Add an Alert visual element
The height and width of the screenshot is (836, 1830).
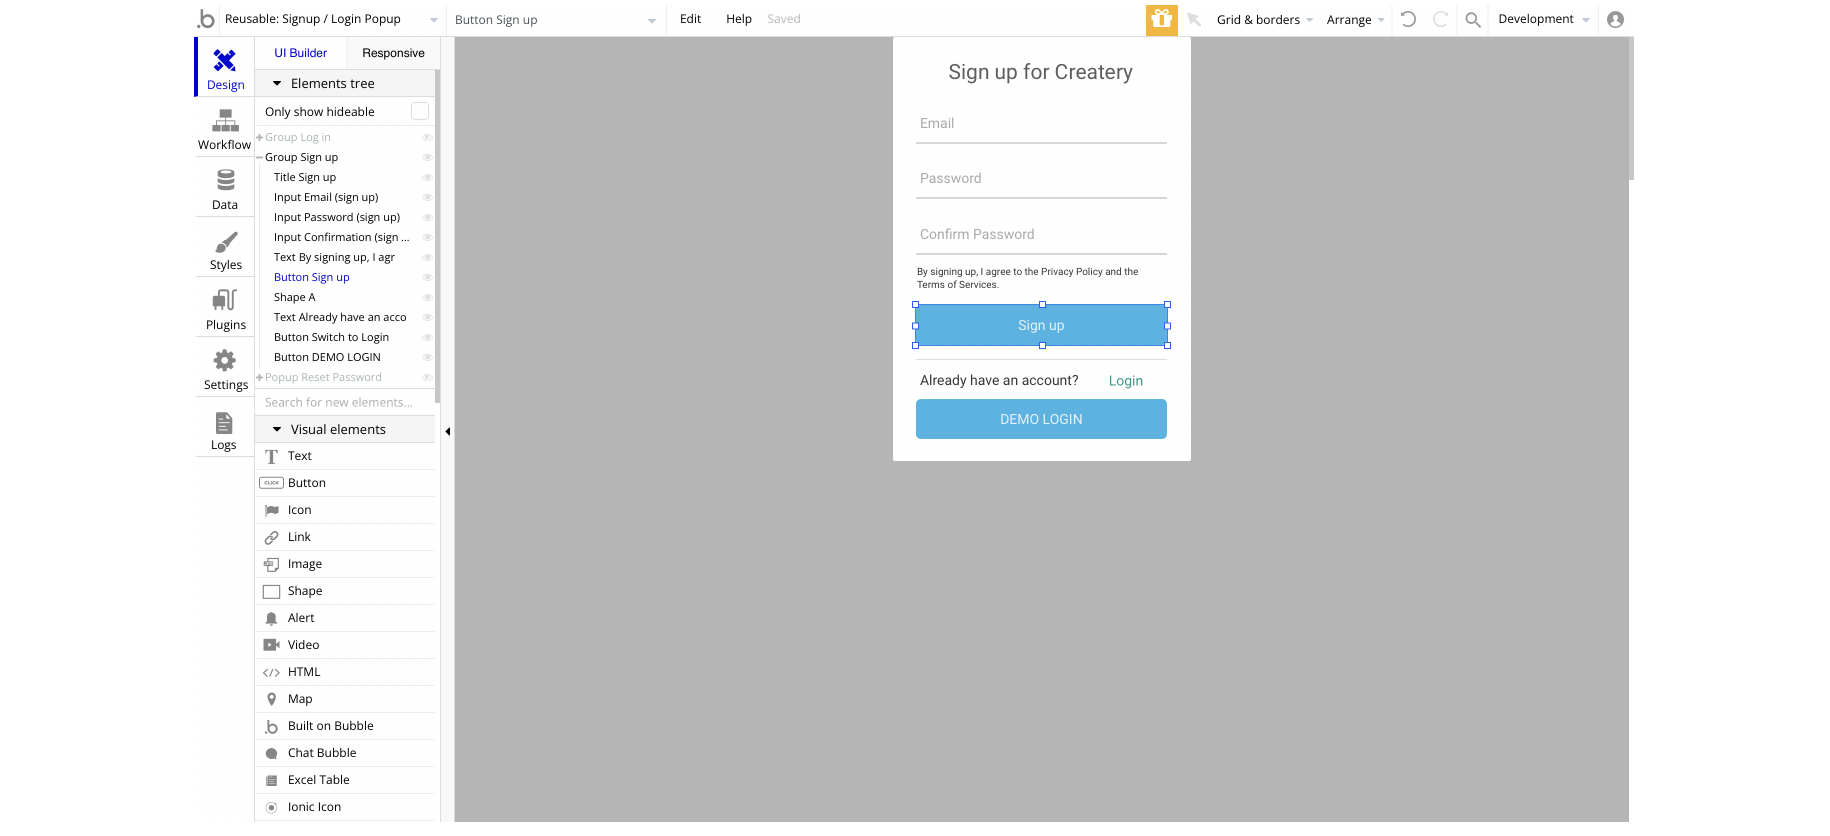point(346,618)
